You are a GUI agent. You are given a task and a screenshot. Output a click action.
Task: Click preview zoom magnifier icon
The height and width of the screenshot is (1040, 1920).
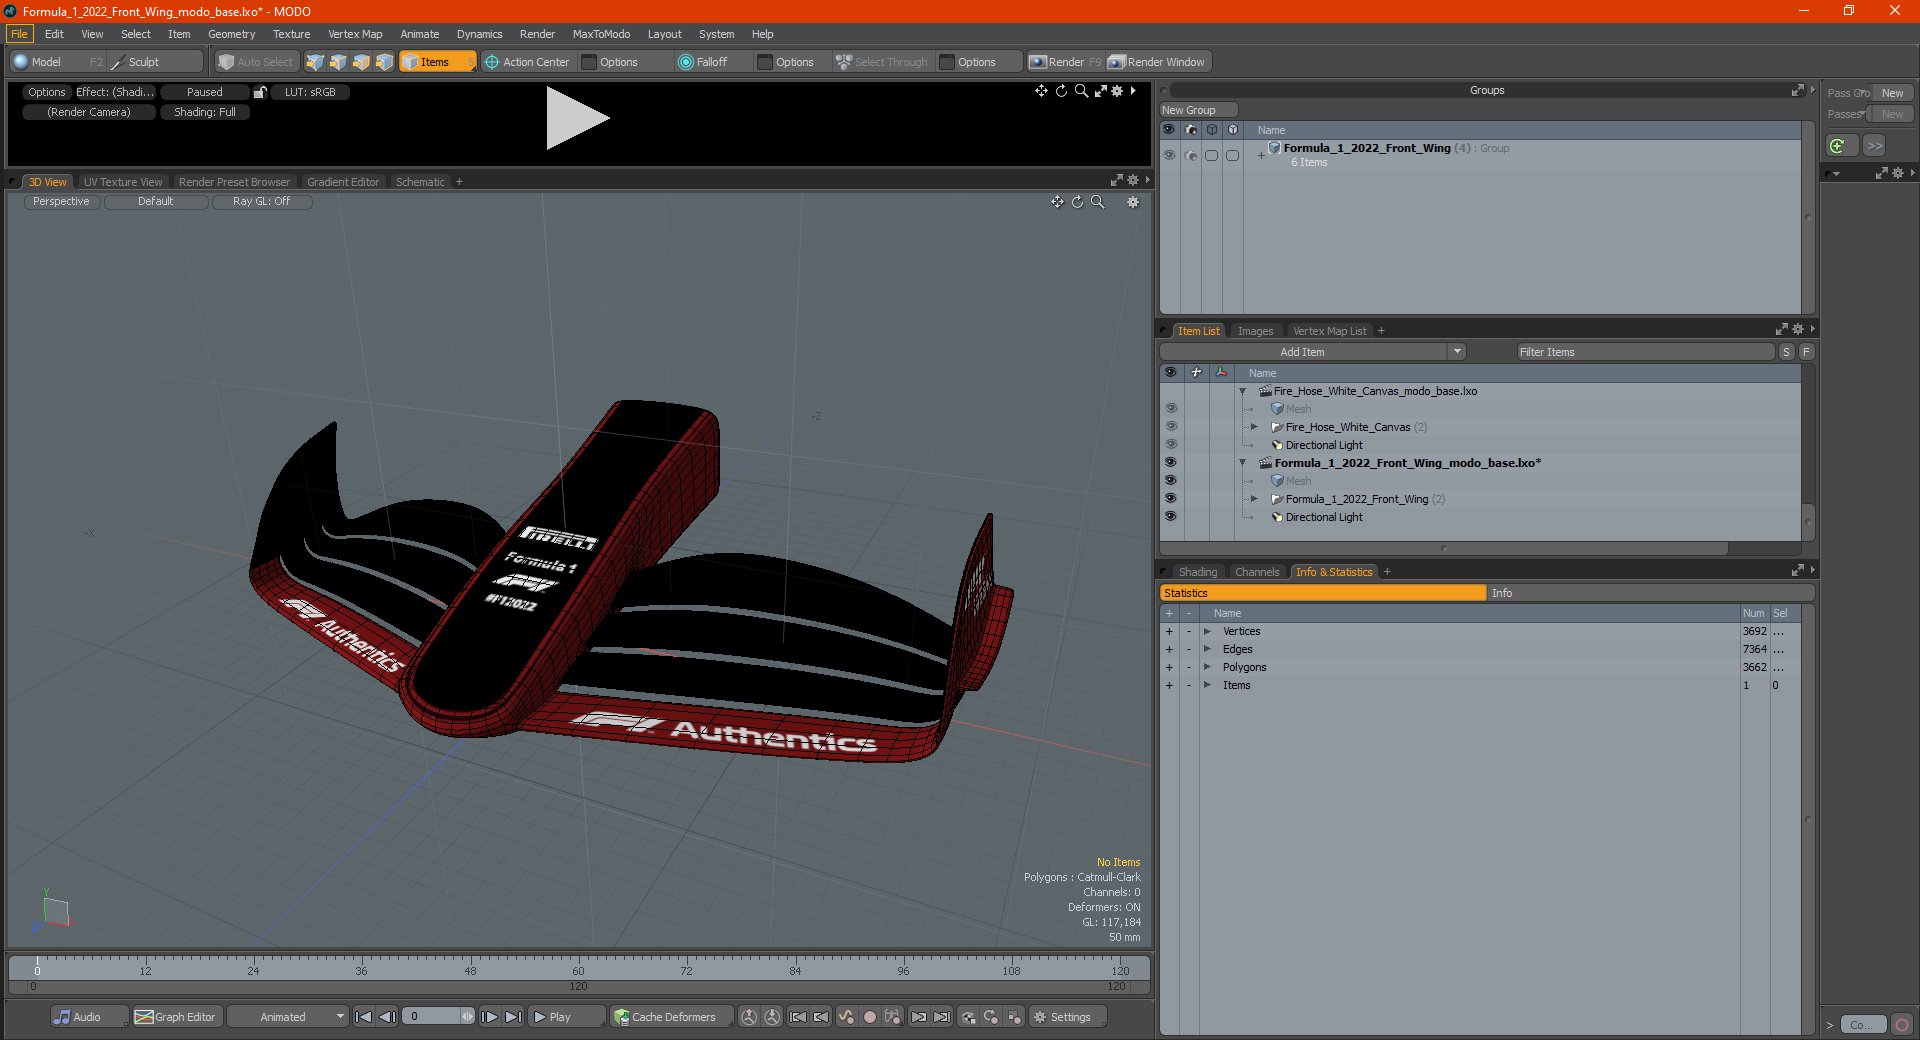coord(1081,91)
